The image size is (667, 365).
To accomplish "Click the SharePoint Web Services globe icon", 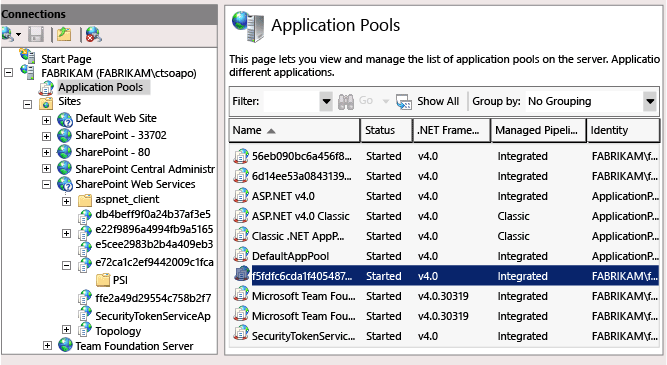I will [65, 184].
